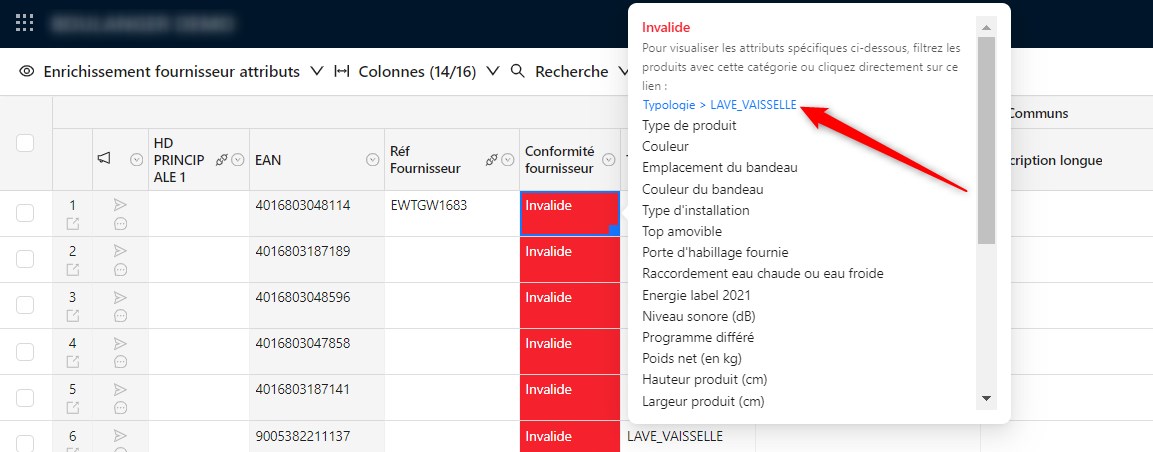Open the Colonnes (14/16) dropdown

click(493, 72)
